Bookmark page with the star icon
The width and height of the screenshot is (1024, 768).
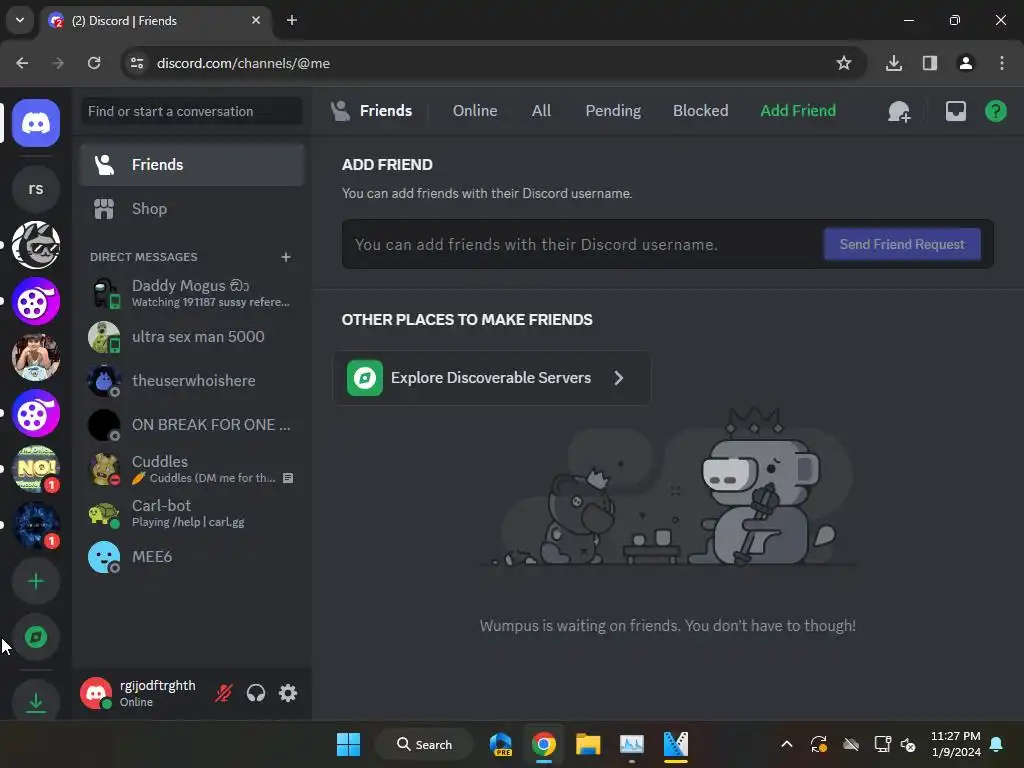[x=843, y=63]
